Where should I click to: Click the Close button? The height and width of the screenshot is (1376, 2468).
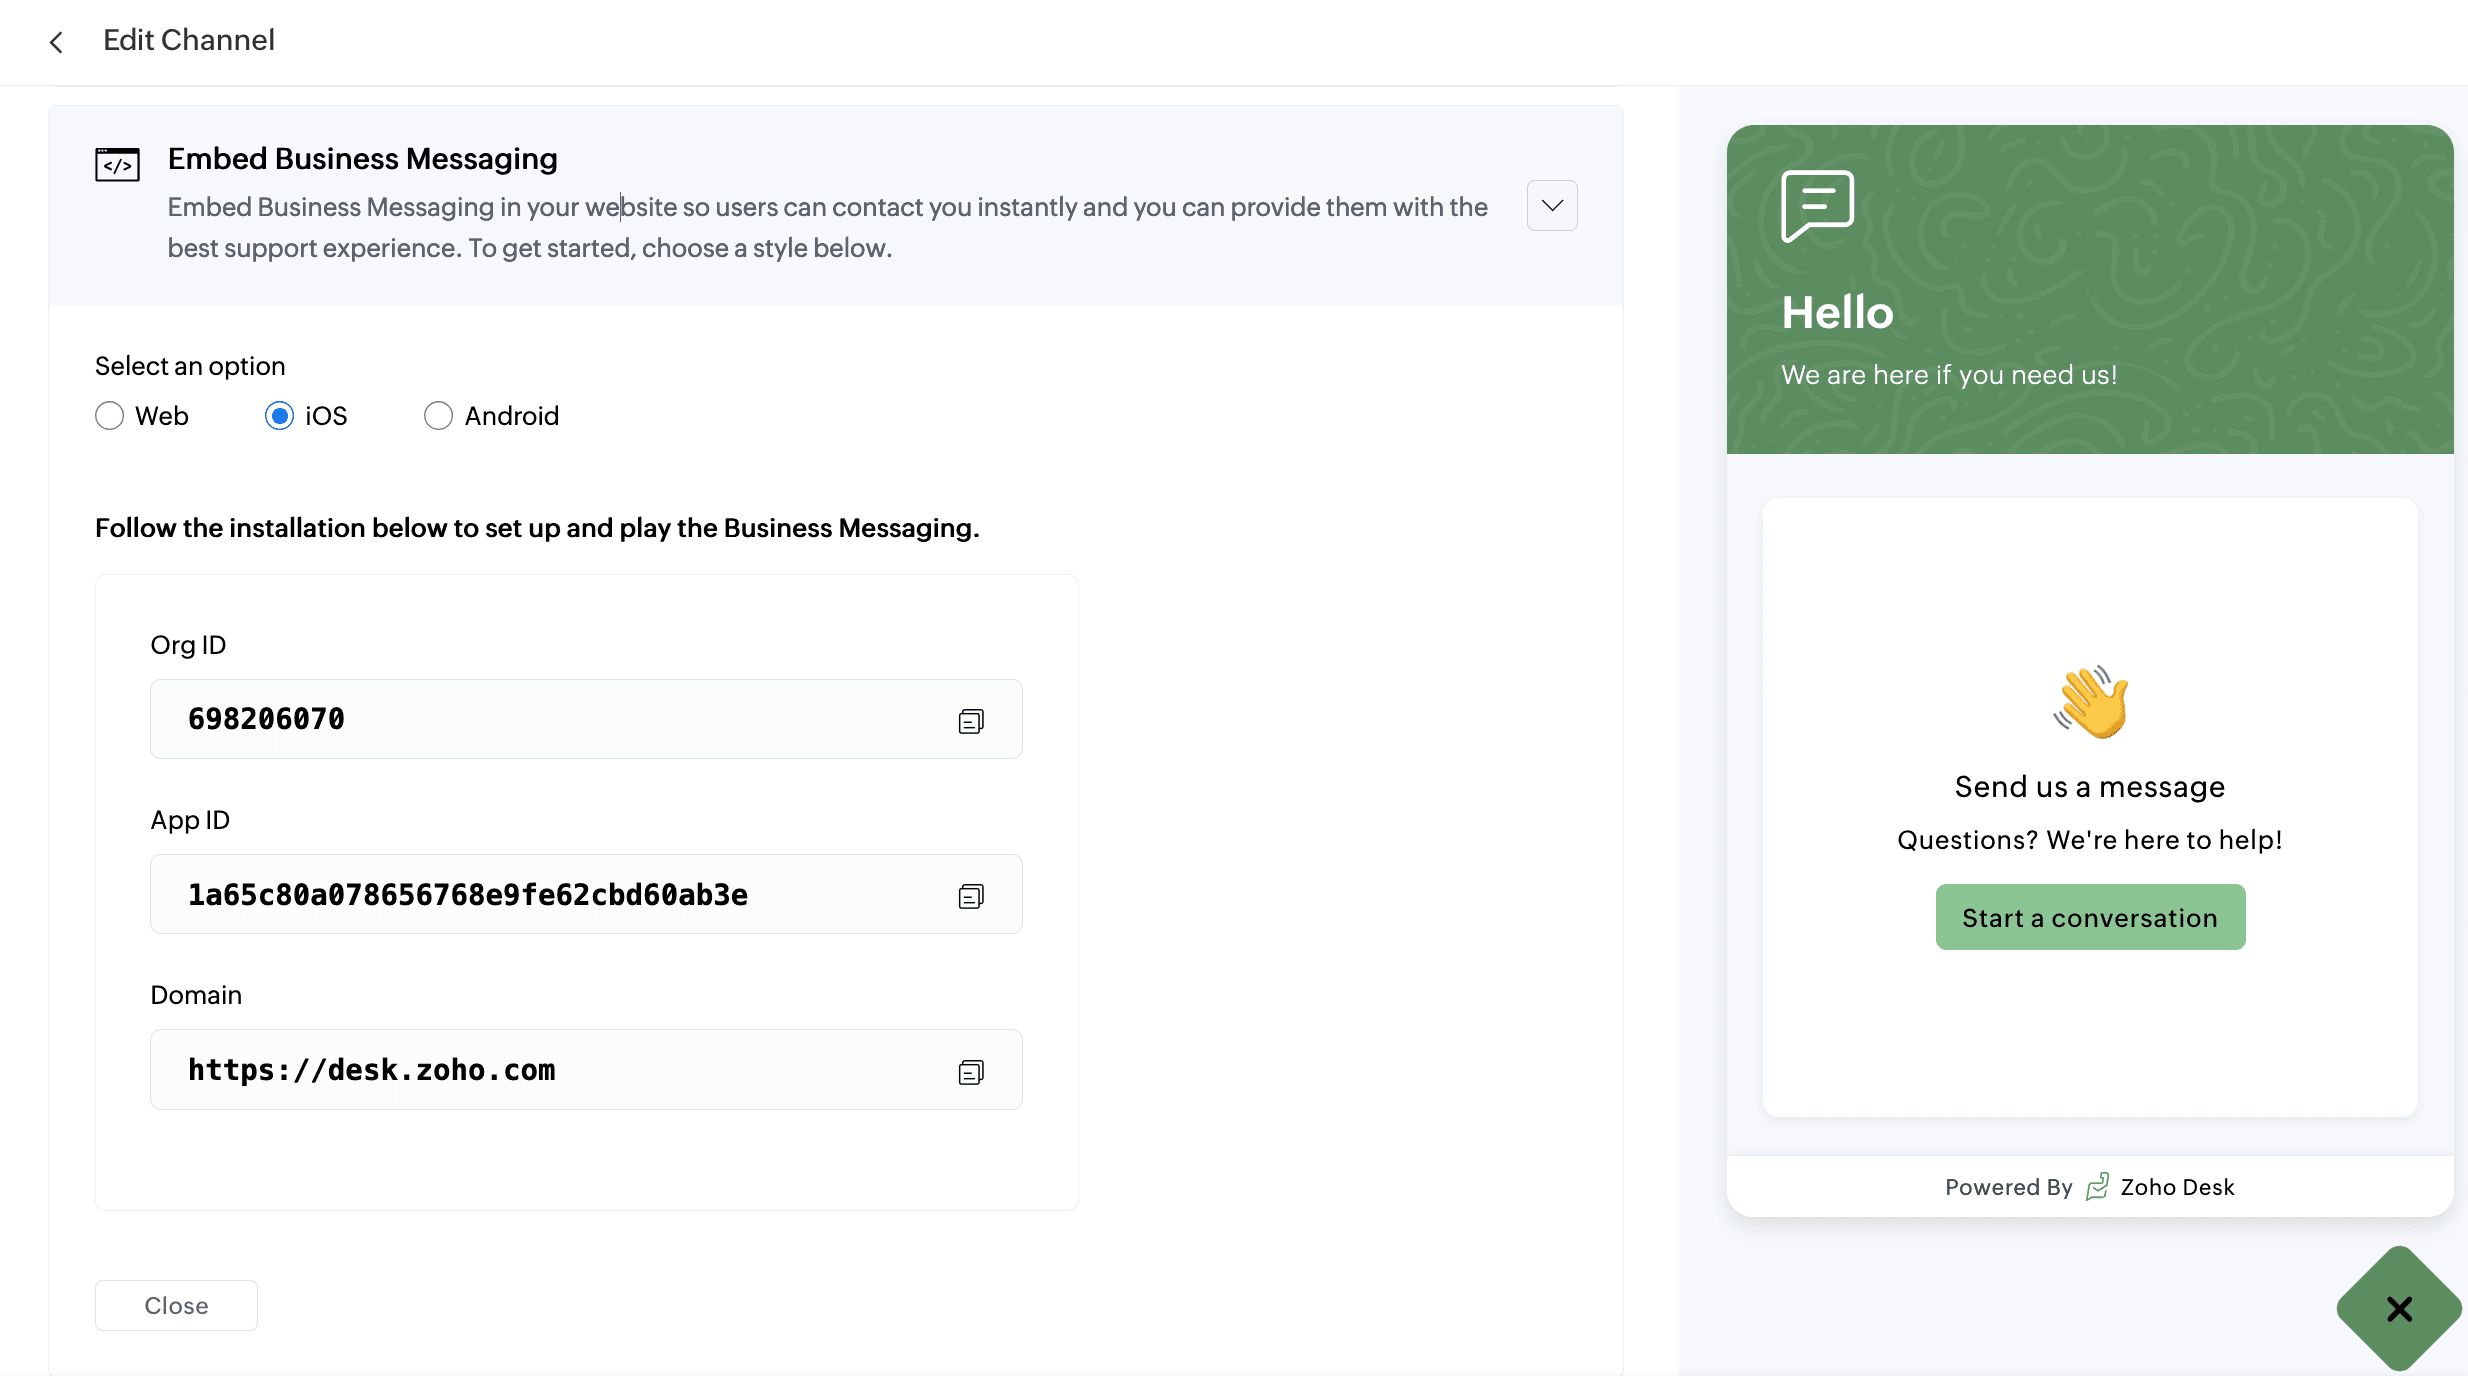pyautogui.click(x=176, y=1306)
